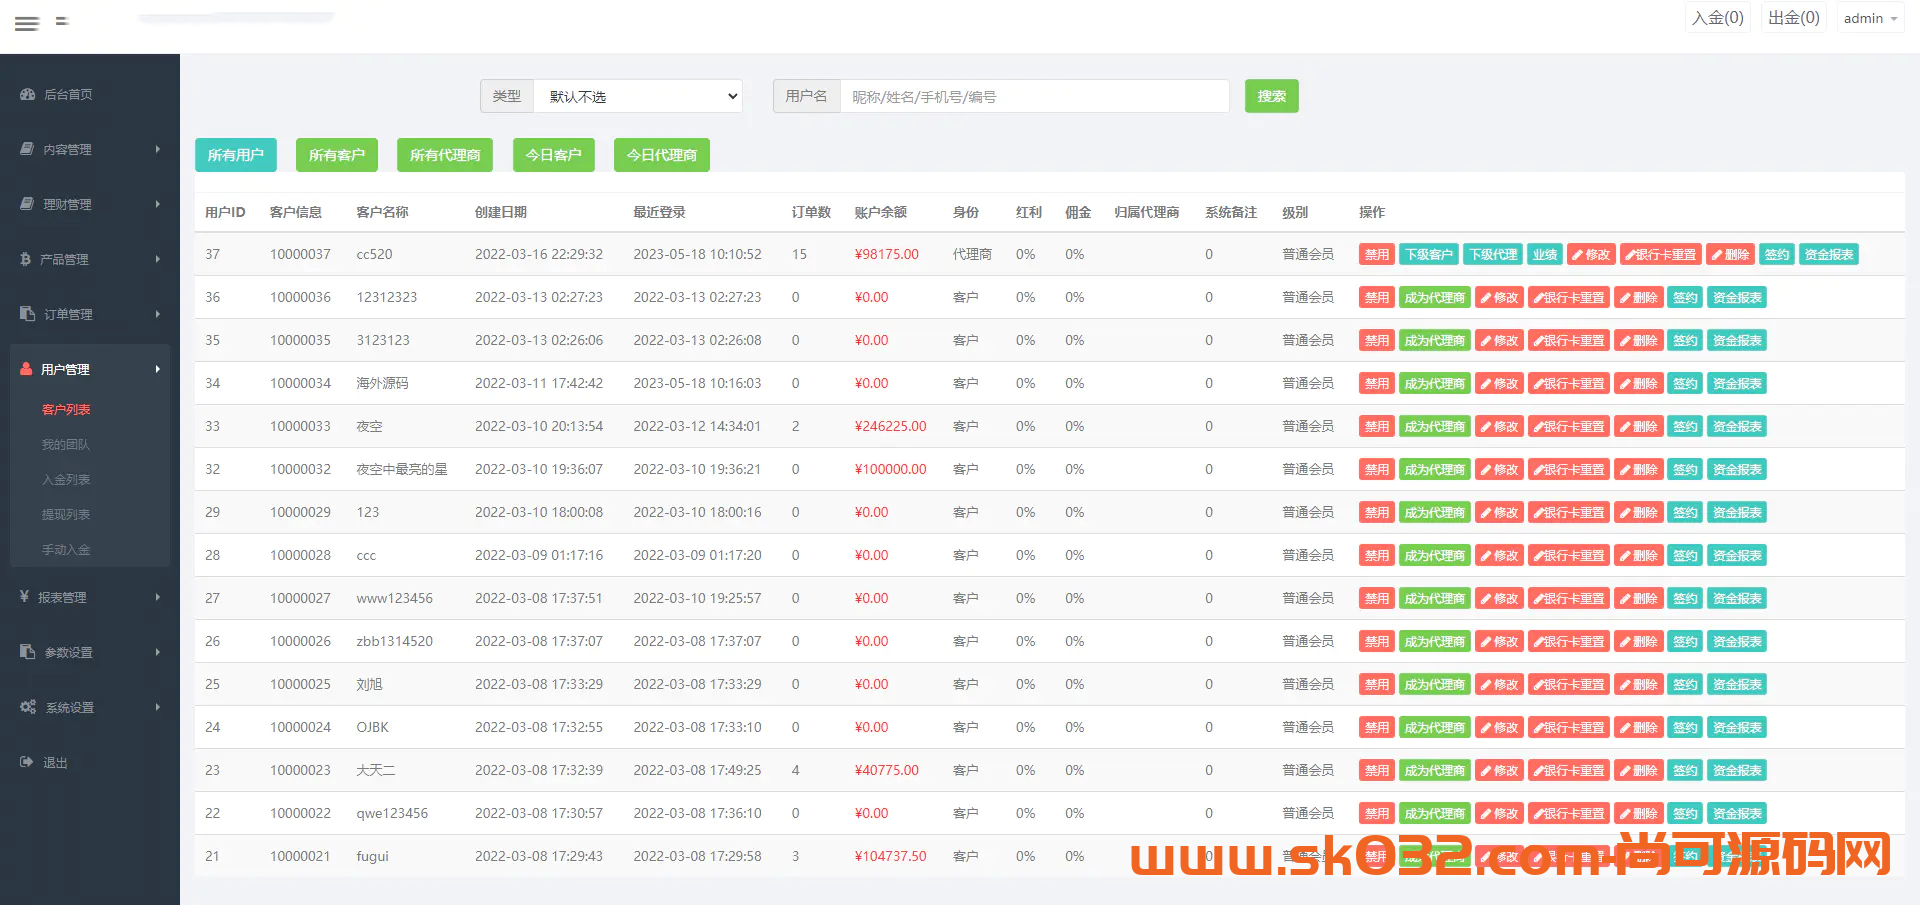The height and width of the screenshot is (905, 1920).
Task: Click 签约 button in row 3123123
Action: pyautogui.click(x=1685, y=340)
